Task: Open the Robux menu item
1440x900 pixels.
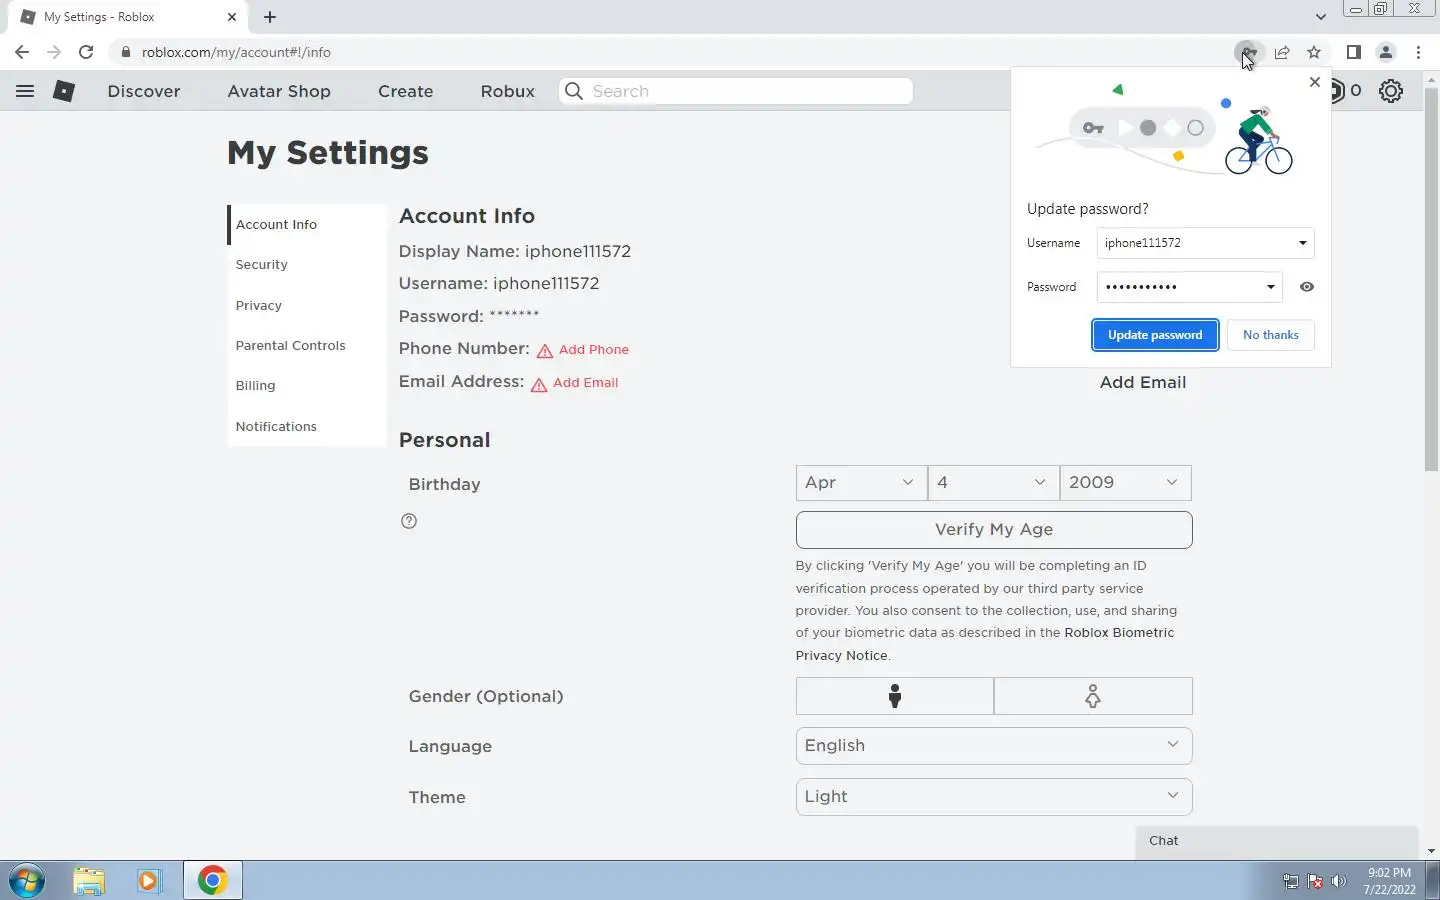Action: pyautogui.click(x=508, y=91)
